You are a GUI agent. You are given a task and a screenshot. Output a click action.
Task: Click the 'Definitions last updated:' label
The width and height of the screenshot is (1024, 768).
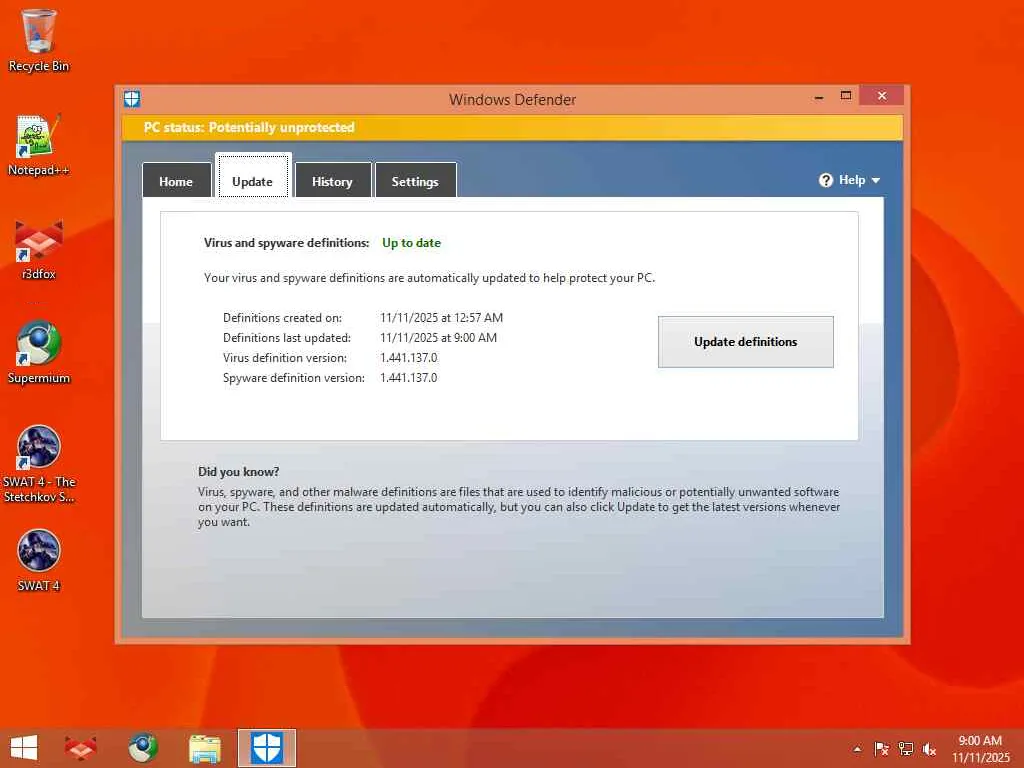[x=287, y=338]
